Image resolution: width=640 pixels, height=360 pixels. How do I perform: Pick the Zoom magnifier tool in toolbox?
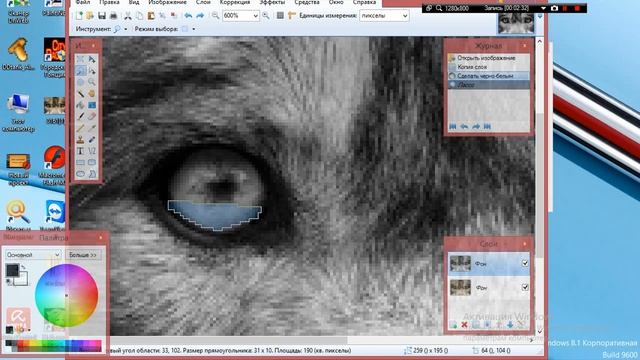(92, 82)
